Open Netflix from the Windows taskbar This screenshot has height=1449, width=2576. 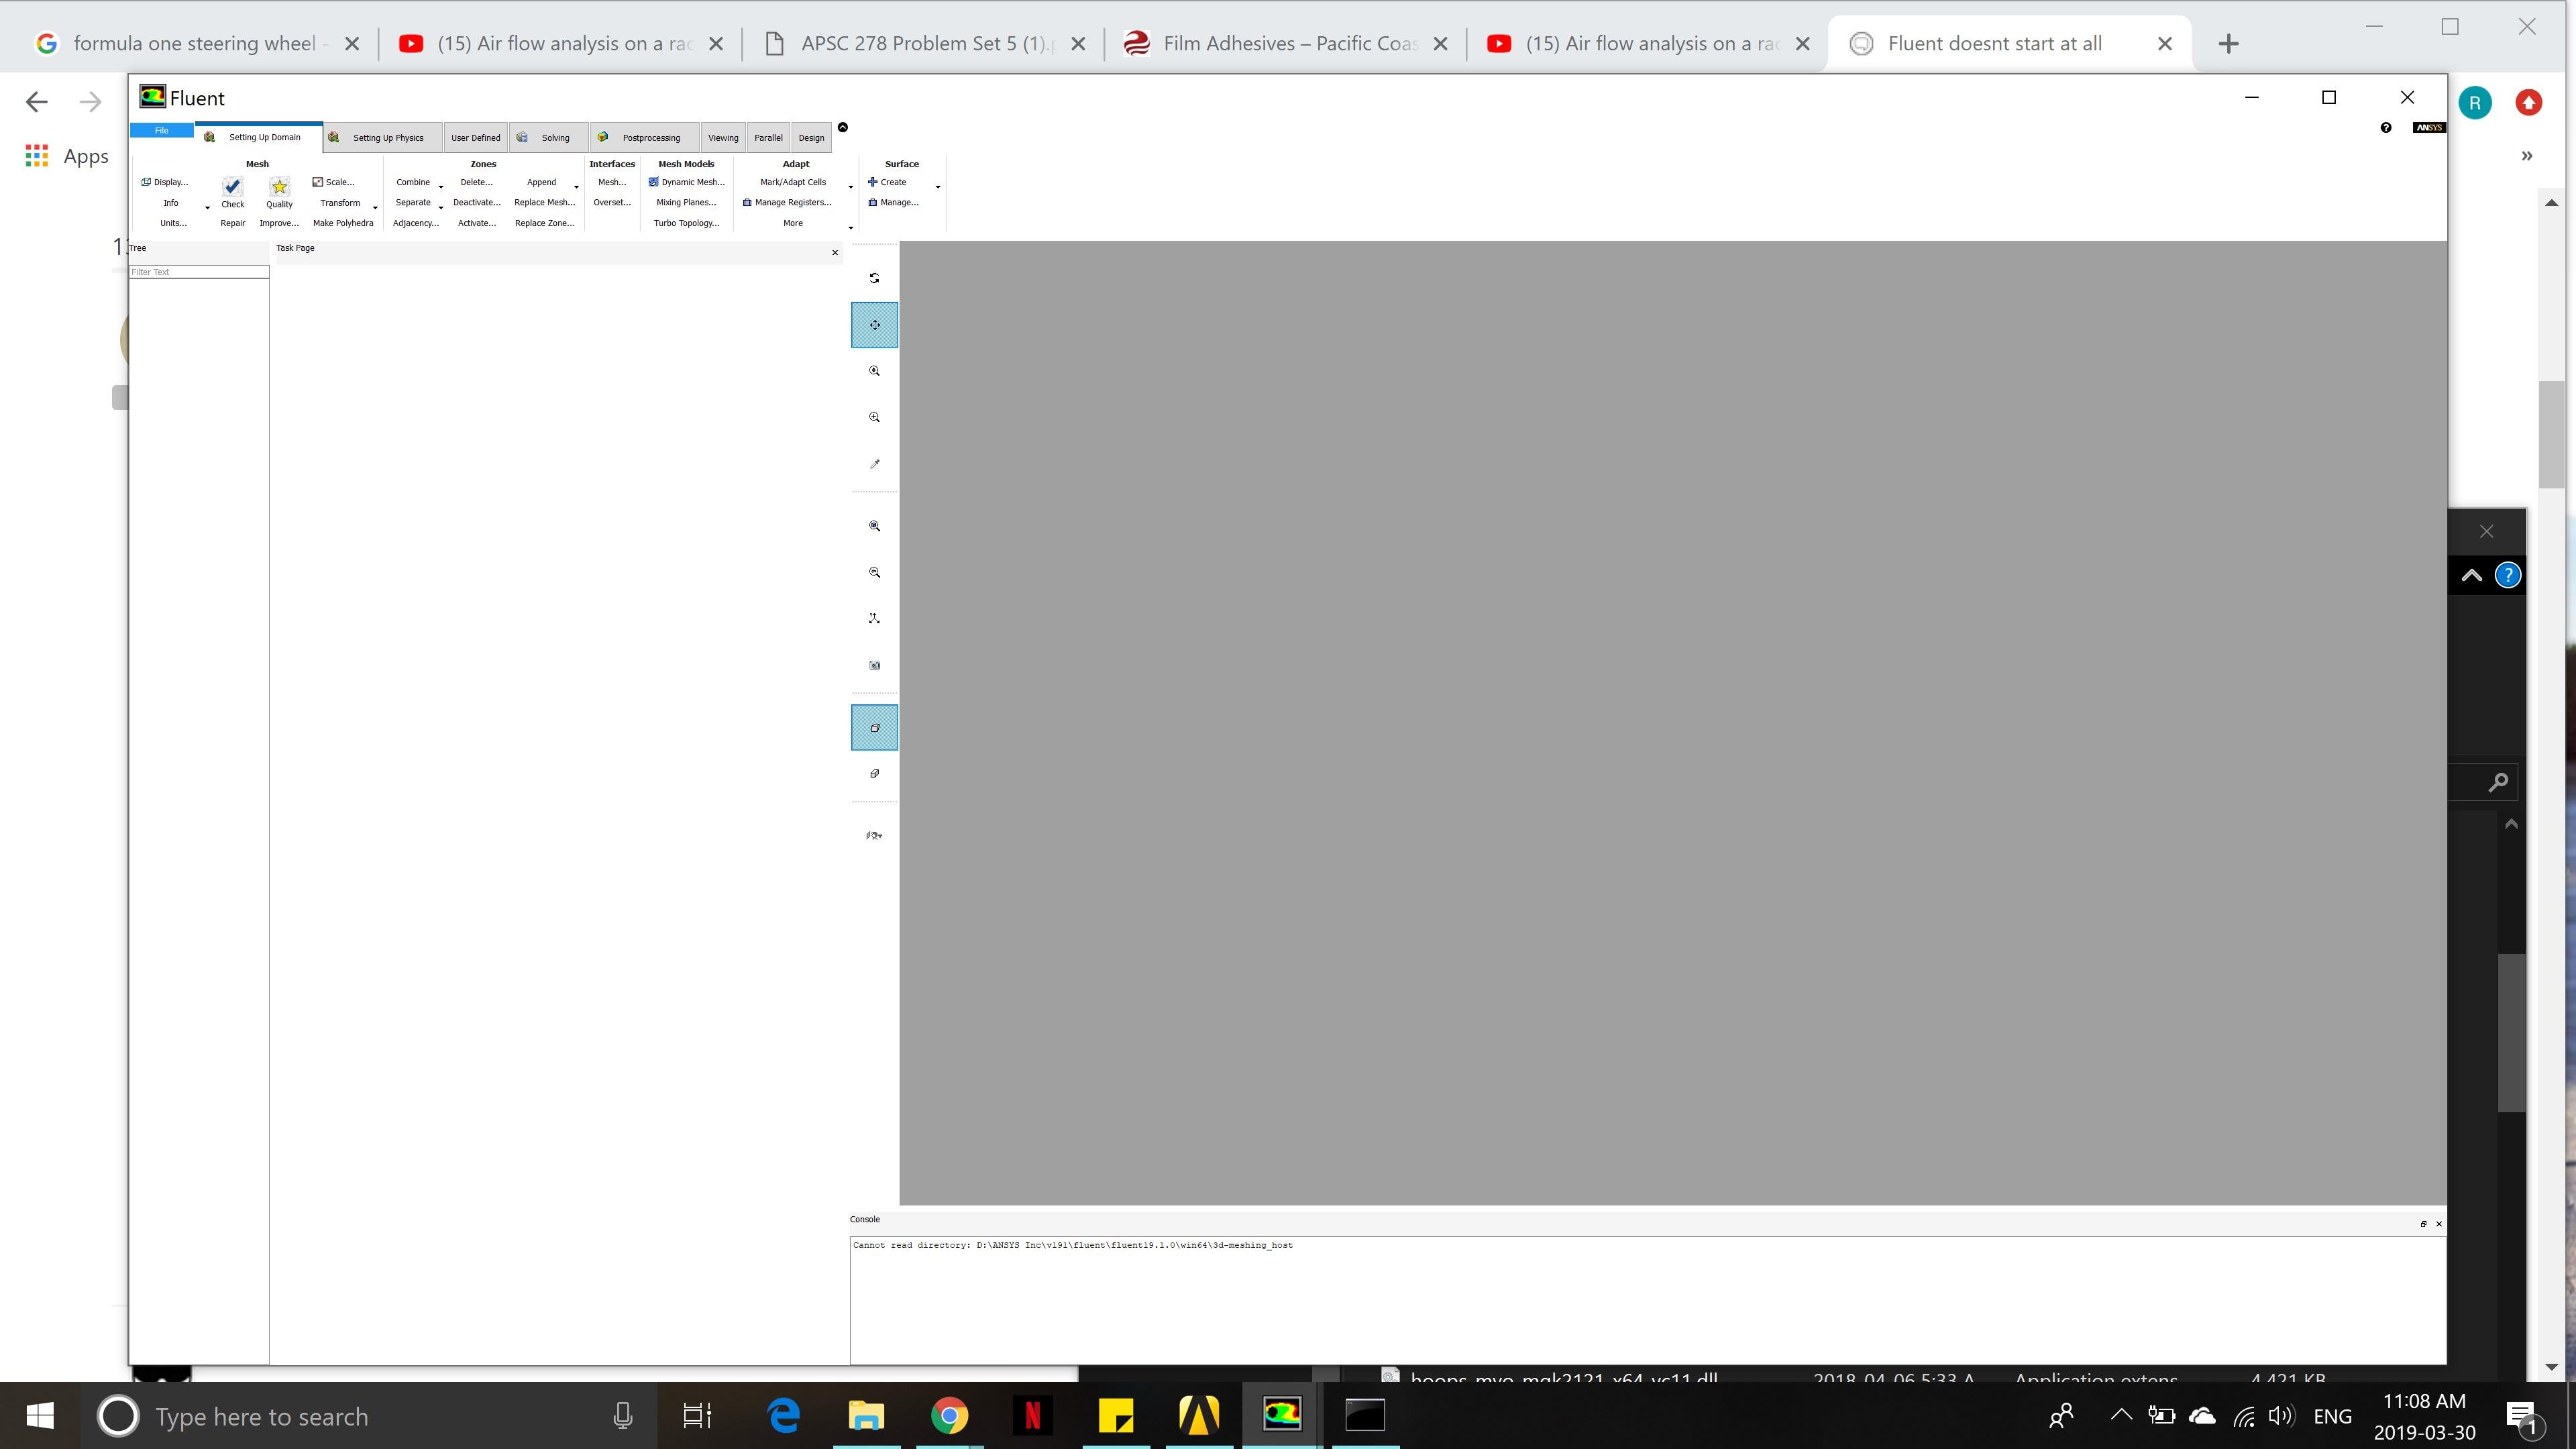pyautogui.click(x=1032, y=1415)
